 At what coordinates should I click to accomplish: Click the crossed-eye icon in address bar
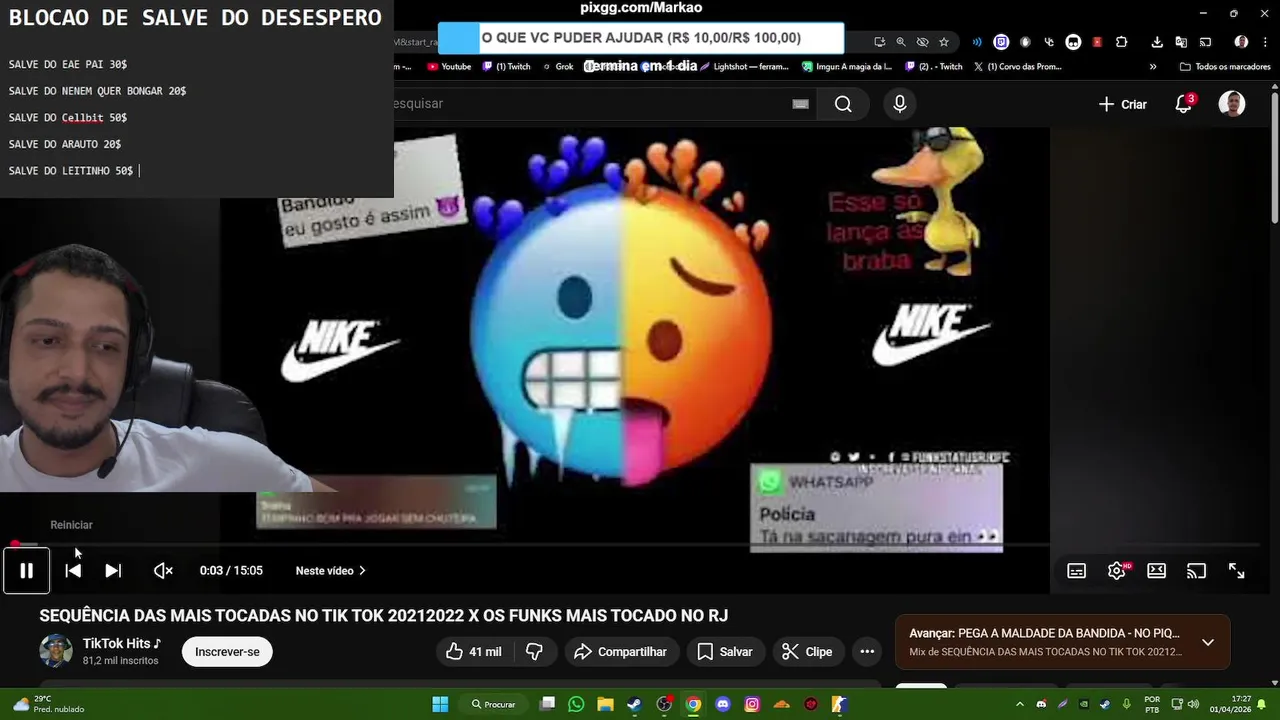pos(922,42)
